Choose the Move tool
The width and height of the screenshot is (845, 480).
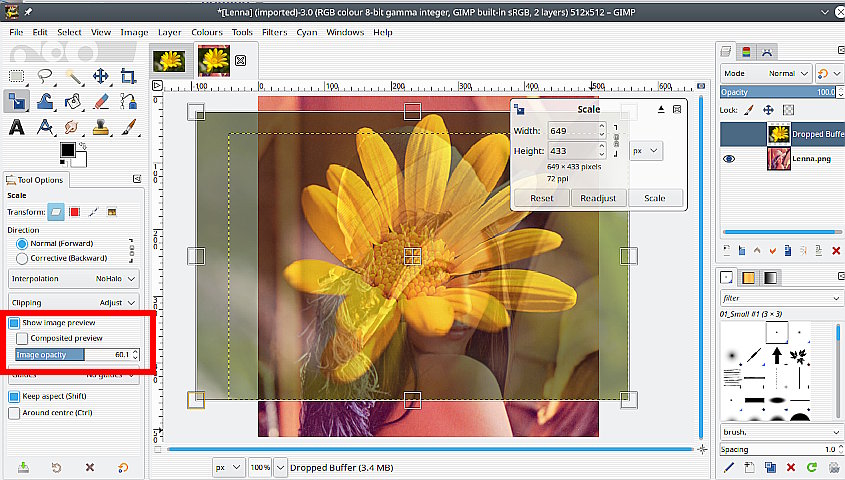(x=100, y=76)
